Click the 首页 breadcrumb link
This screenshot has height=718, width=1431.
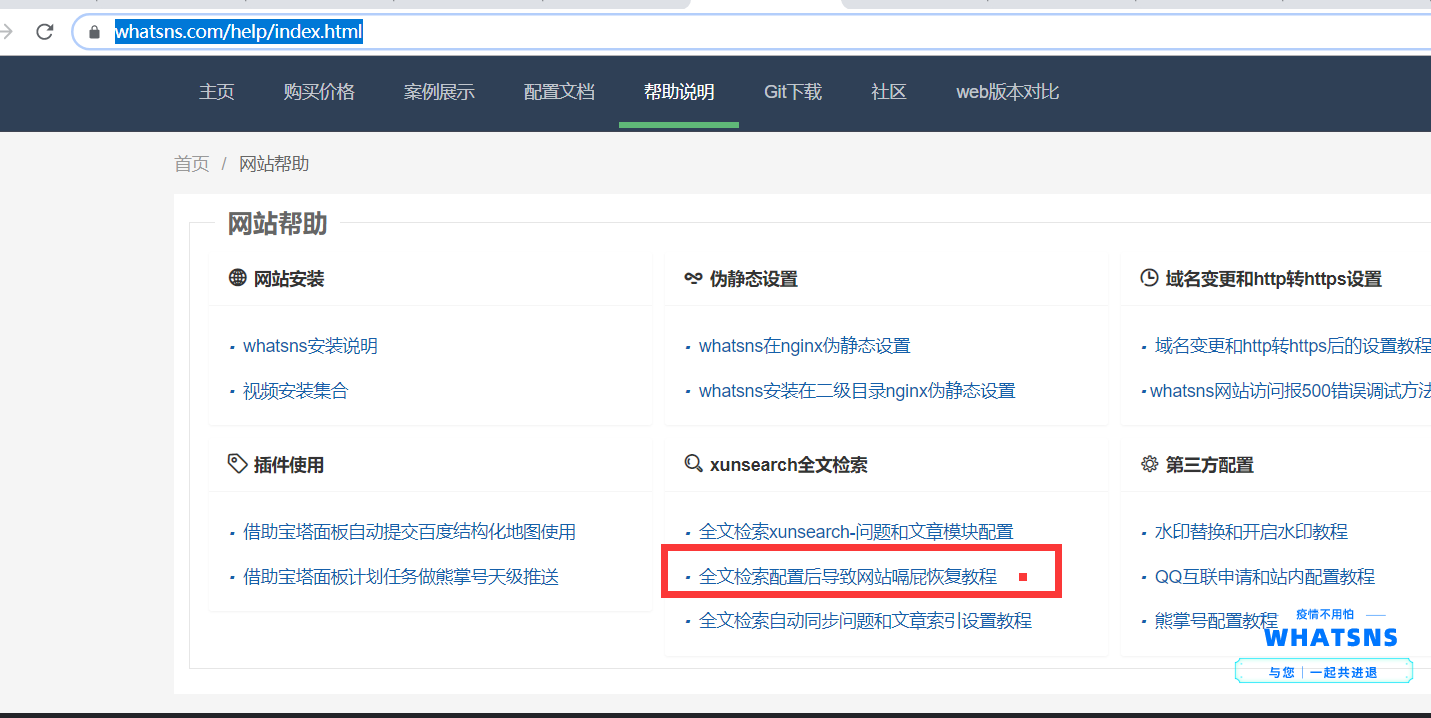point(192,164)
